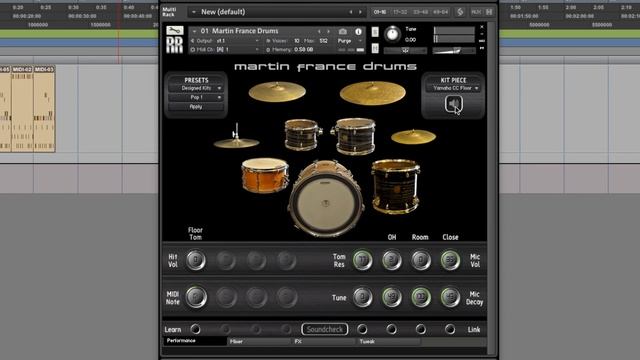Select the MIDI-02 clip in the DAW
The width and height of the screenshot is (640, 360).
pos(22,109)
